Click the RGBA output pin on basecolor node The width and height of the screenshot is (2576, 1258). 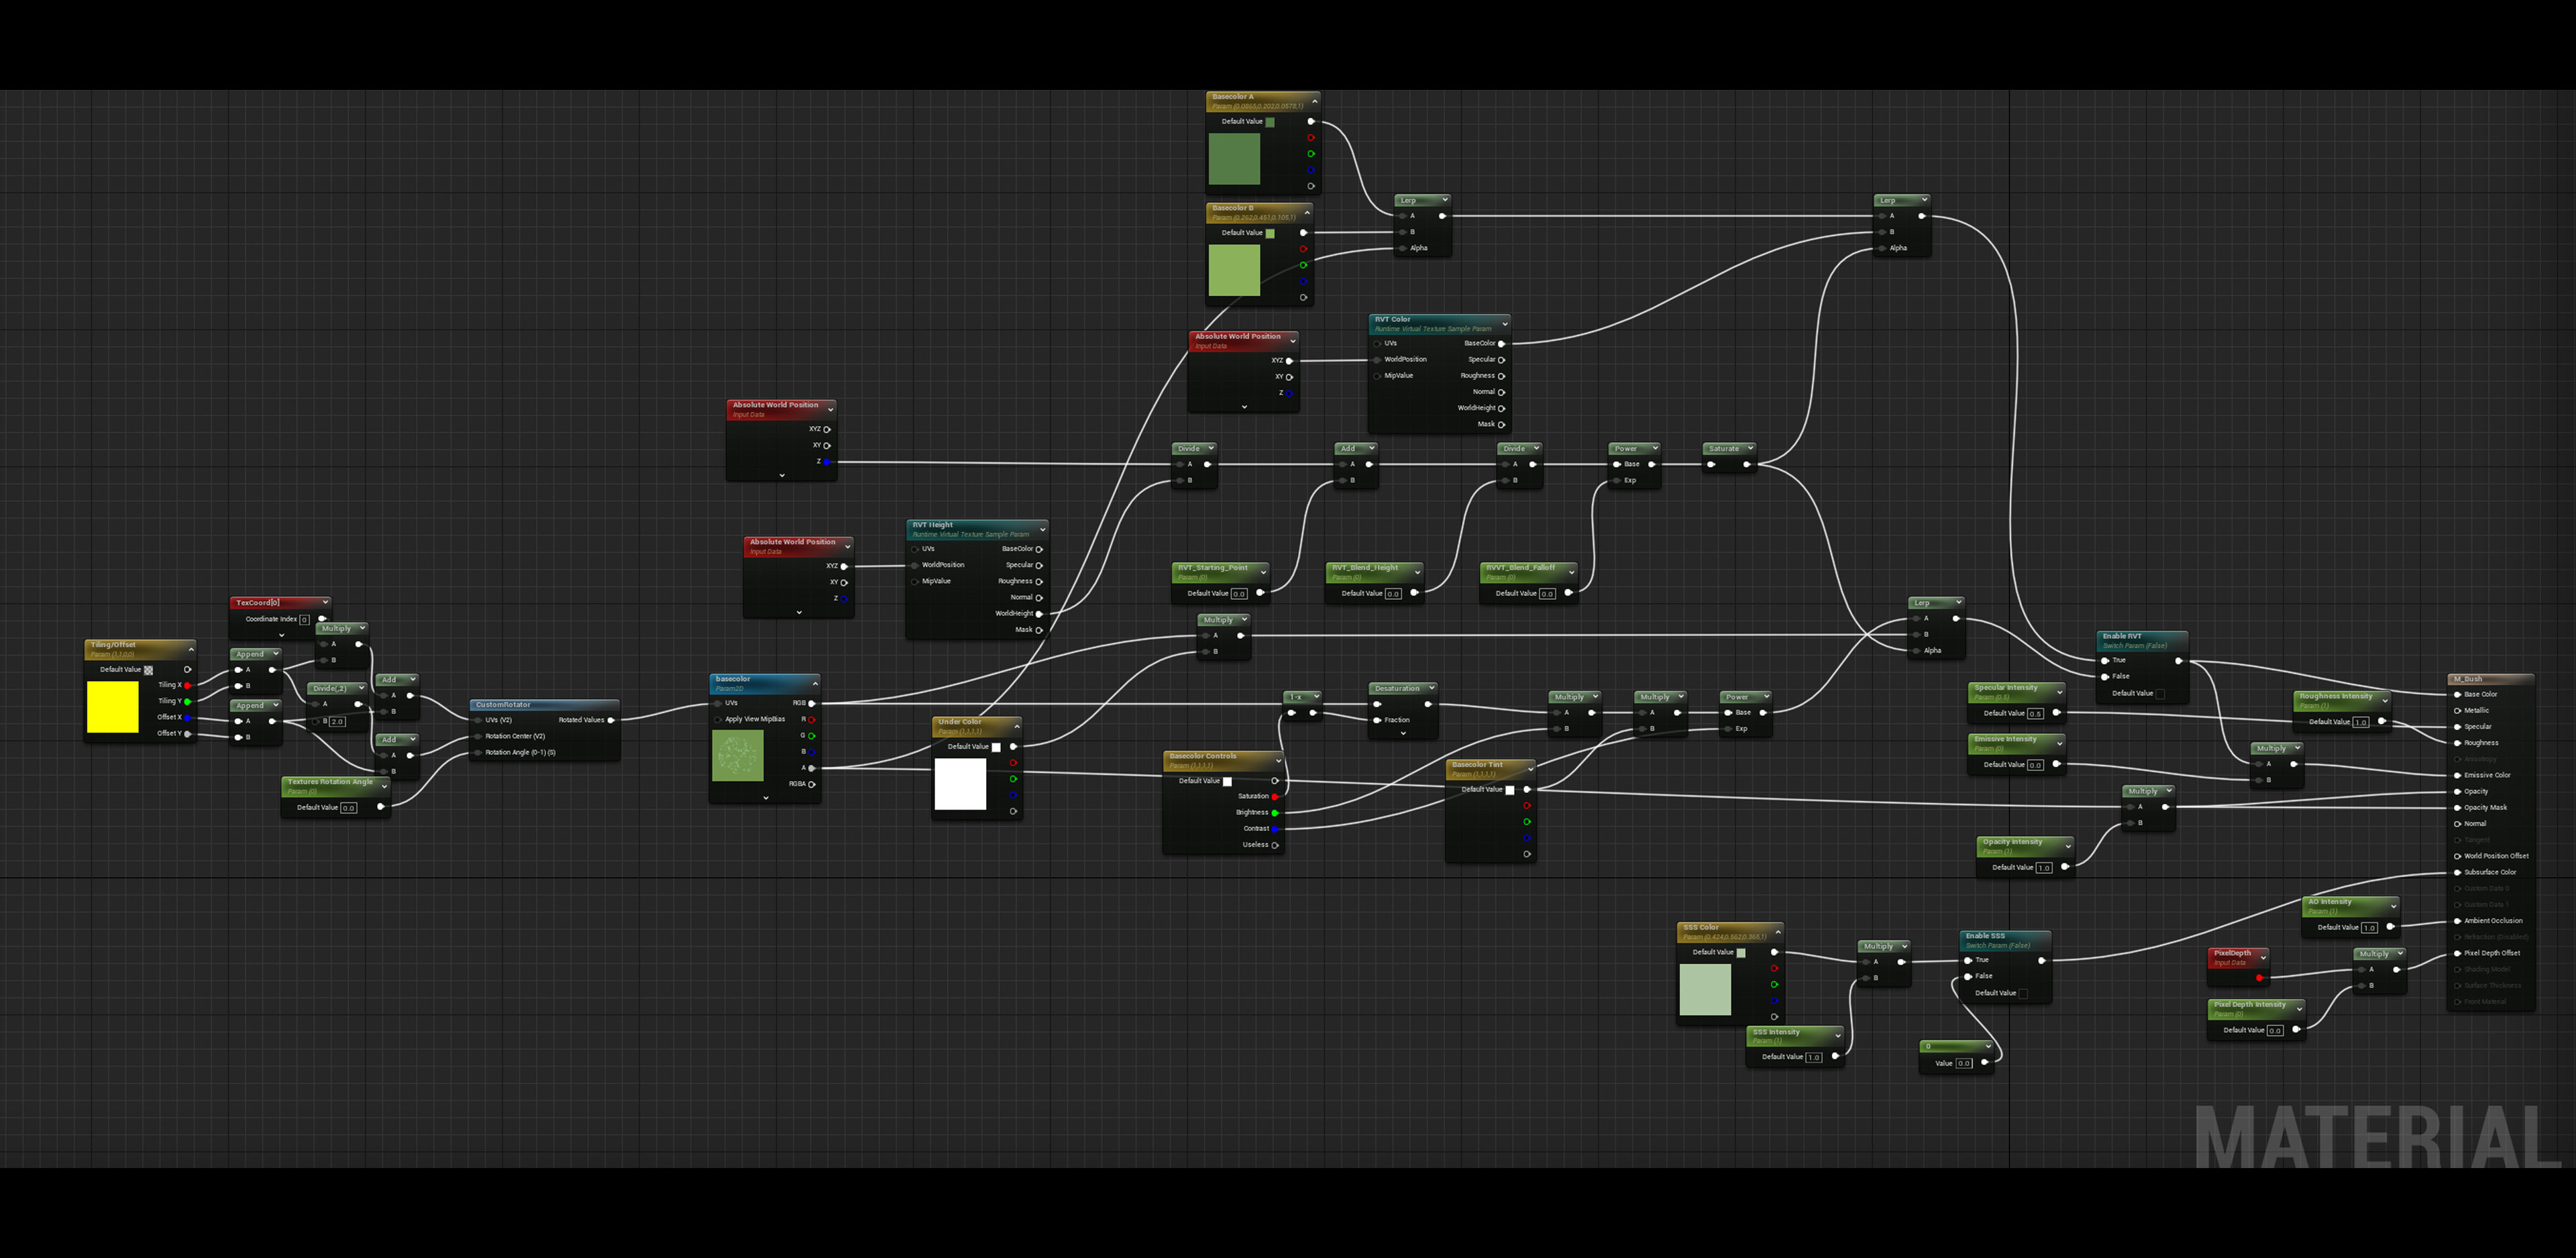tap(811, 784)
